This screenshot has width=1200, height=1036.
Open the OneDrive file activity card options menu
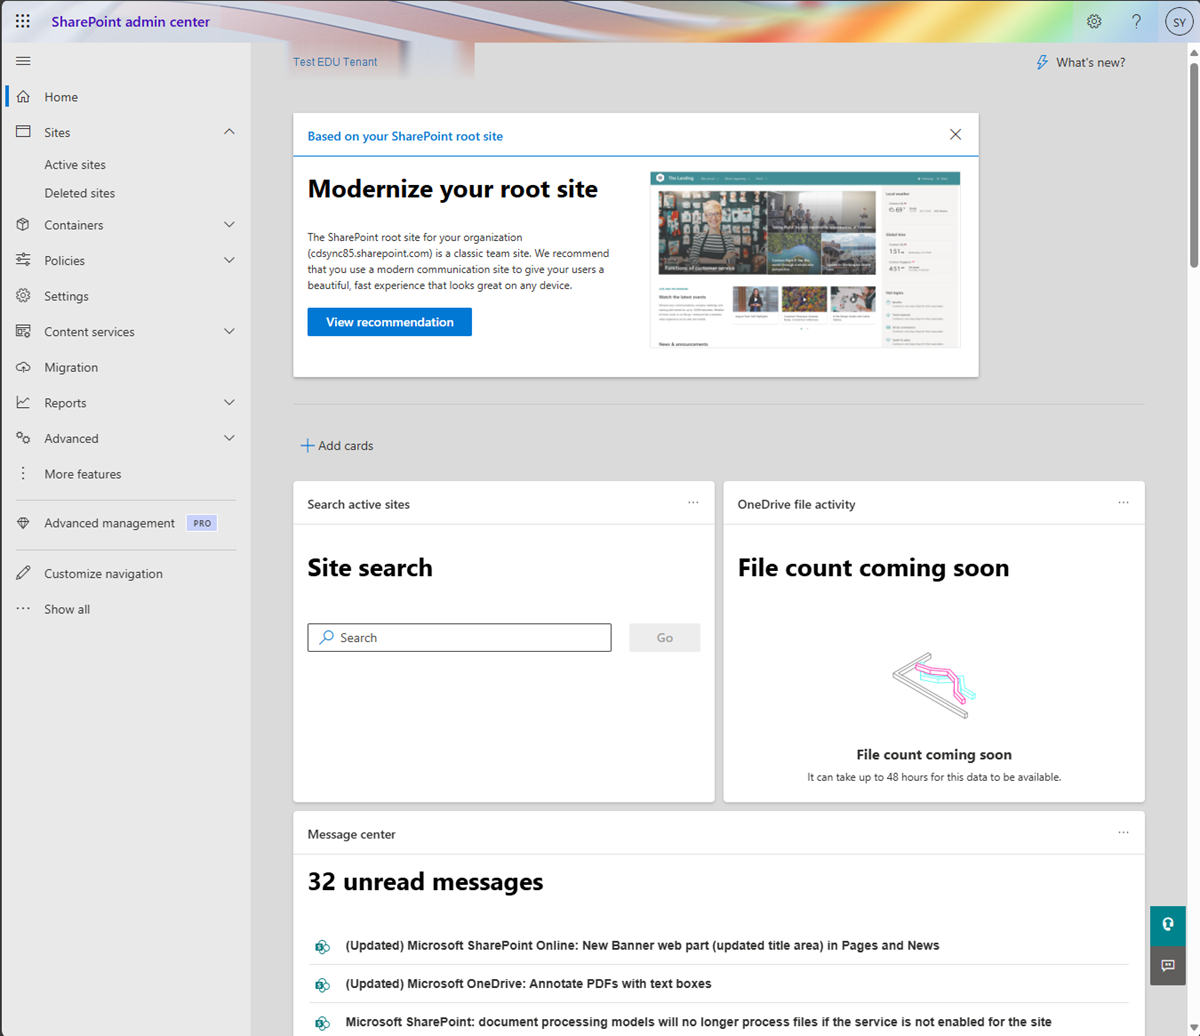click(x=1123, y=503)
